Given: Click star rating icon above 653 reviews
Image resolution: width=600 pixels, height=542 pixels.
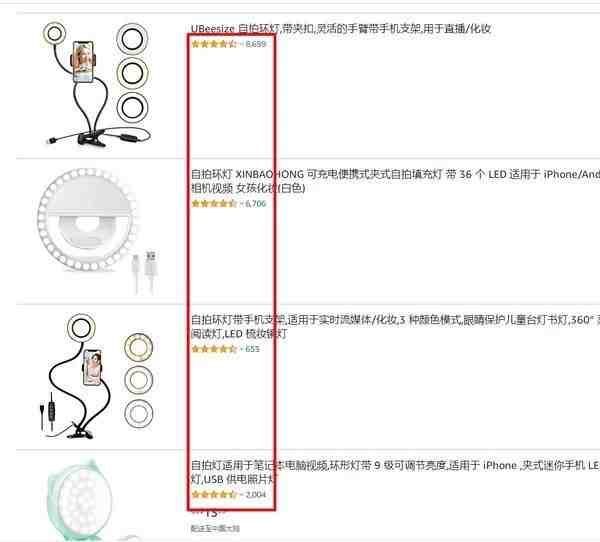Looking at the screenshot, I should pos(214,349).
